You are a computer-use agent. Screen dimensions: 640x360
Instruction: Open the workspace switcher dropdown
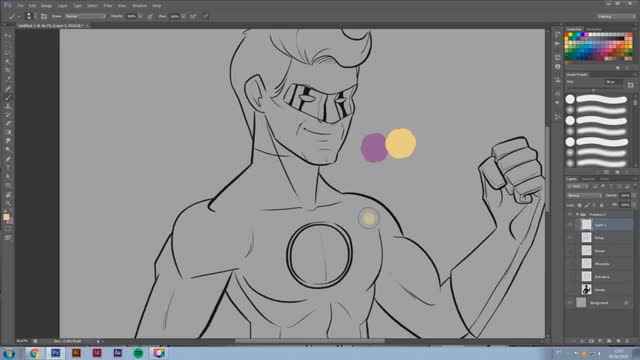[x=616, y=16]
